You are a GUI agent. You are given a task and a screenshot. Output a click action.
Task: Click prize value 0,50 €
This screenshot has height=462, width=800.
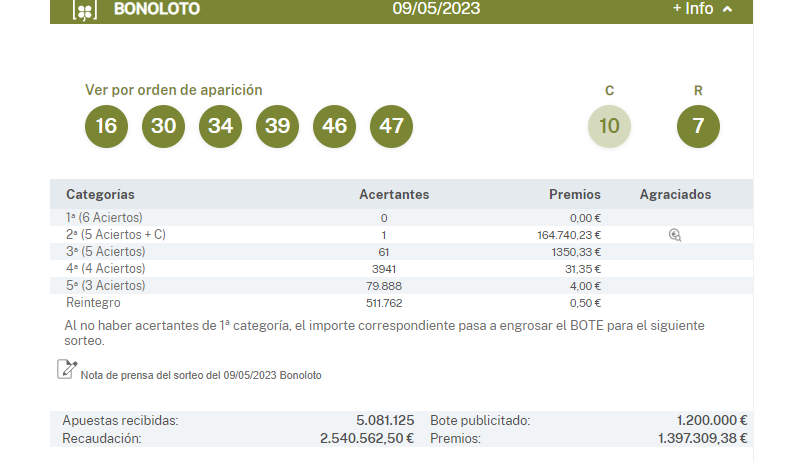[x=585, y=303]
